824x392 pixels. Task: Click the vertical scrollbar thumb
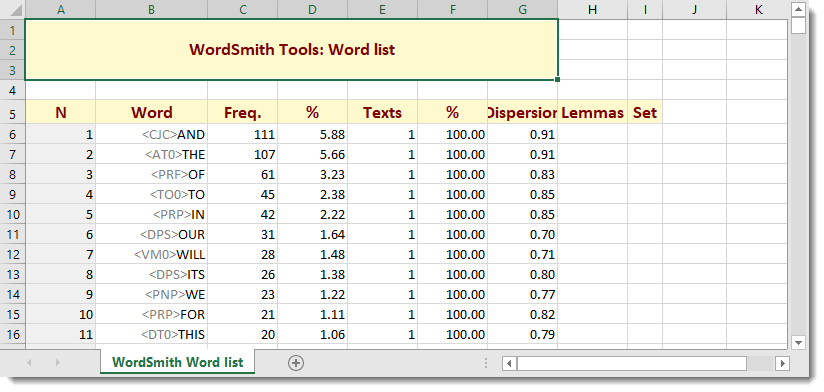pyautogui.click(x=798, y=25)
